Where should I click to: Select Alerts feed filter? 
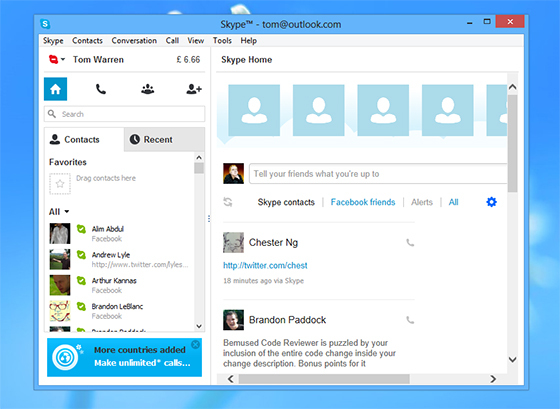[x=422, y=202]
